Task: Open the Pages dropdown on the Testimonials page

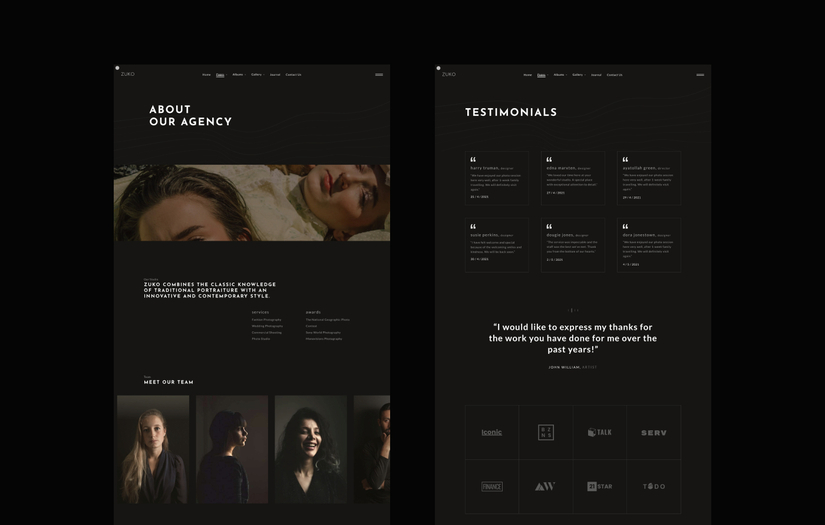Action: pos(542,75)
